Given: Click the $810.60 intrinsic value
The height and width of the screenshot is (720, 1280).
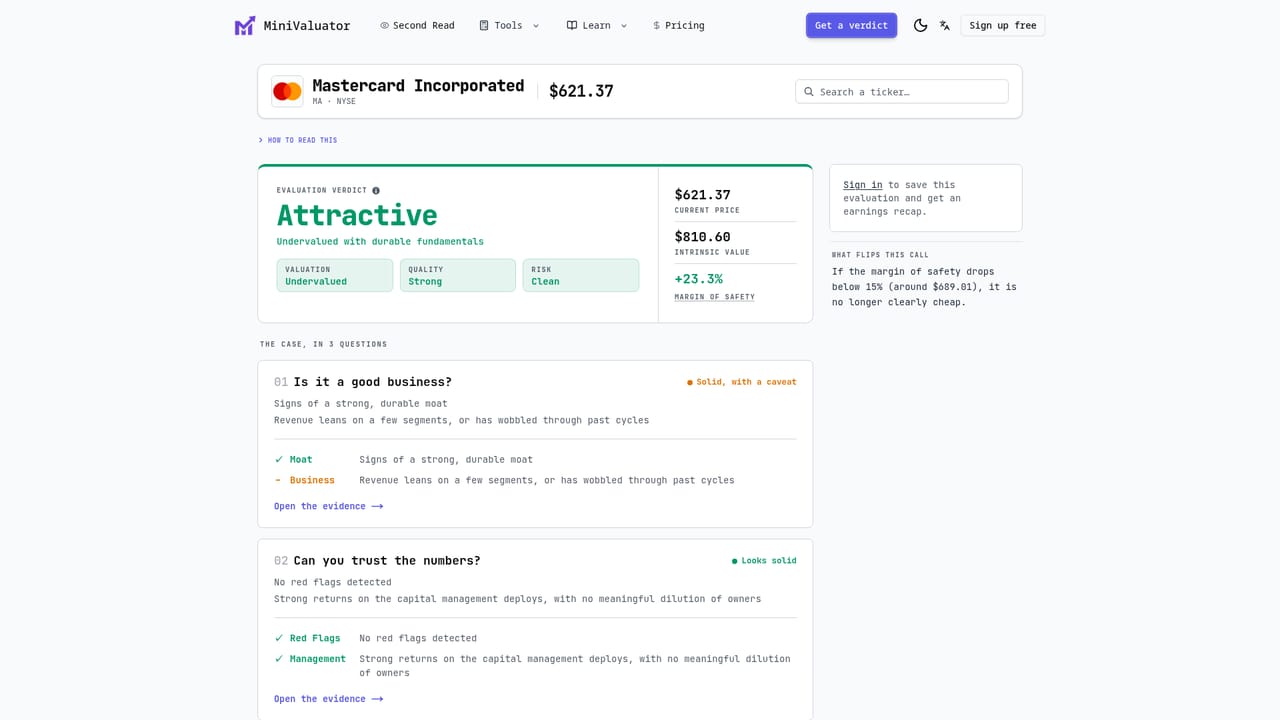Looking at the screenshot, I should click(703, 237).
